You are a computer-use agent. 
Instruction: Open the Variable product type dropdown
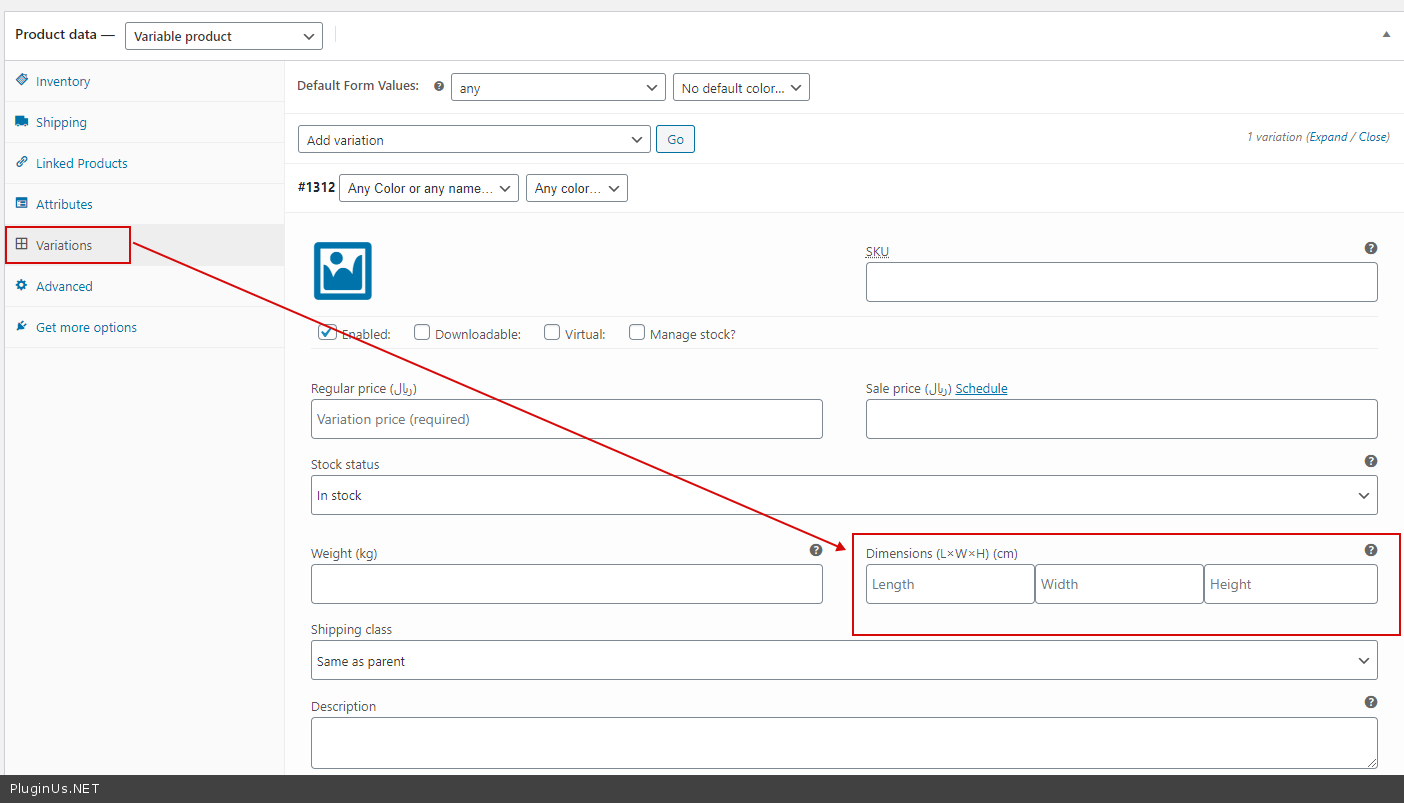223,36
